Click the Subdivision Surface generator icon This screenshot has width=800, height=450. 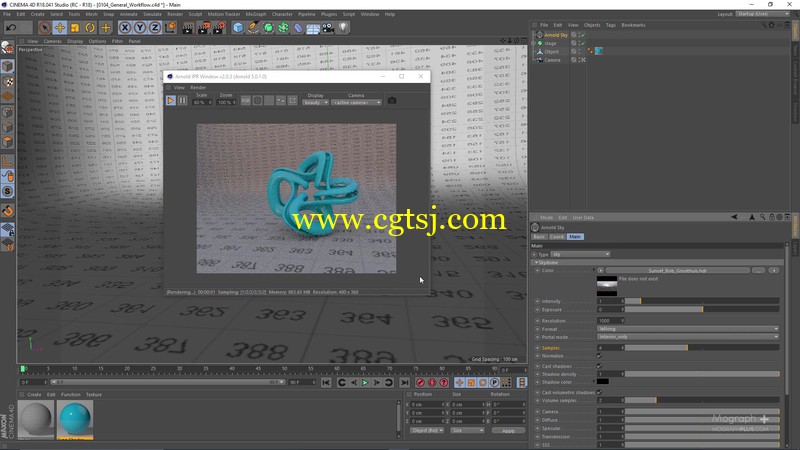coord(268,28)
